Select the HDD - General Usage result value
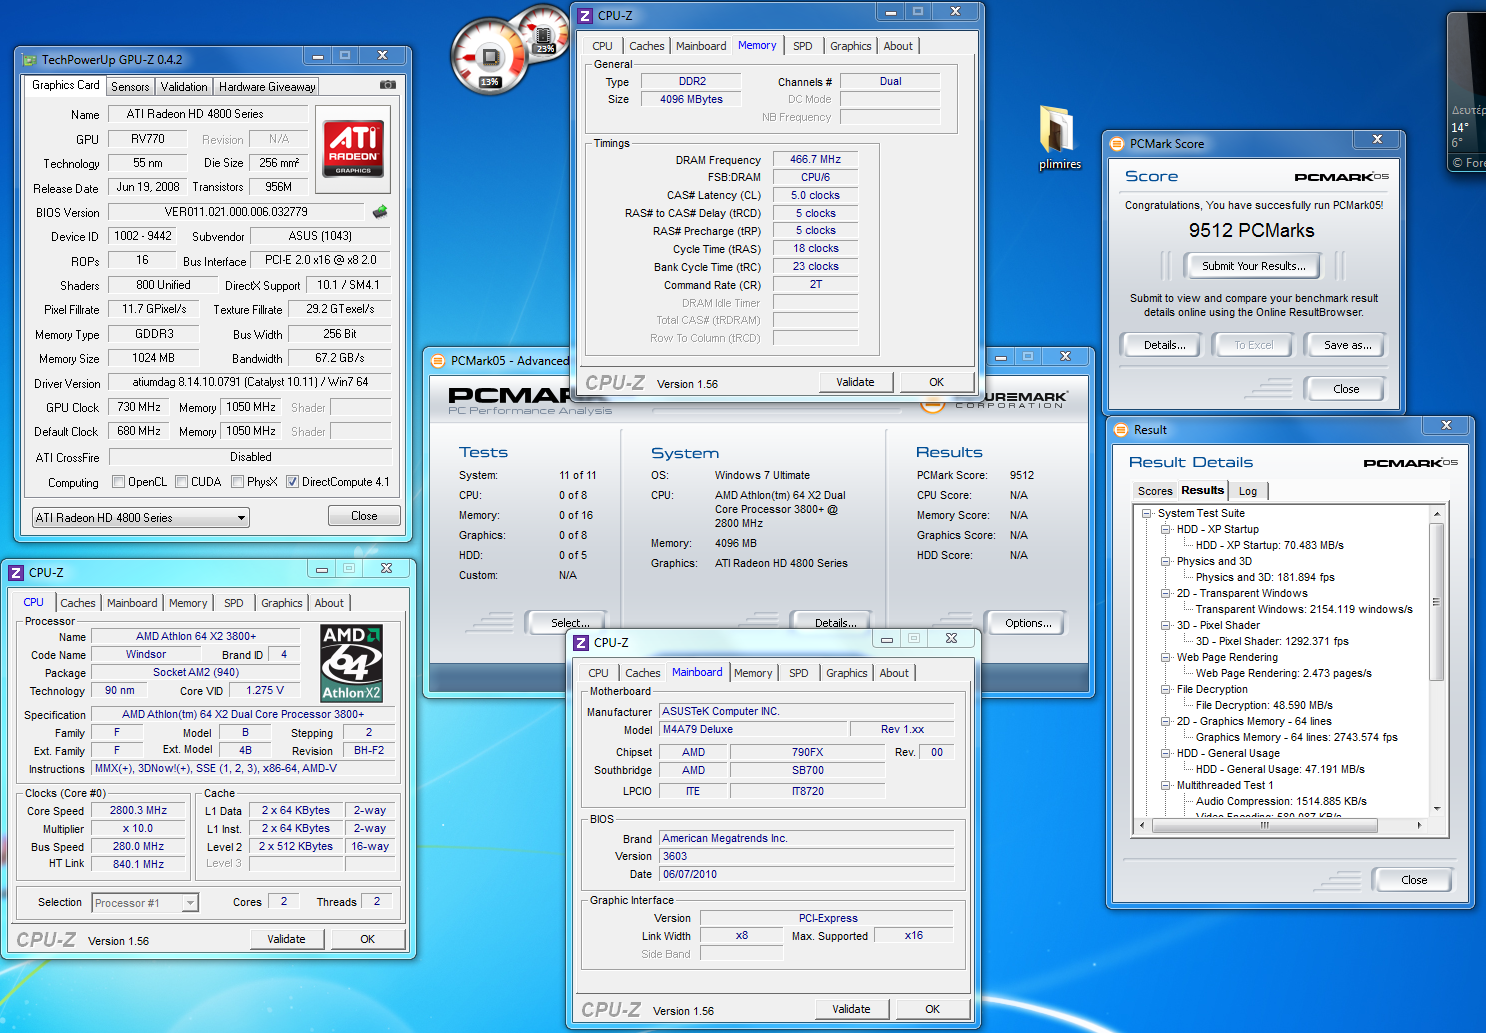This screenshot has width=1486, height=1033. (x=1280, y=769)
